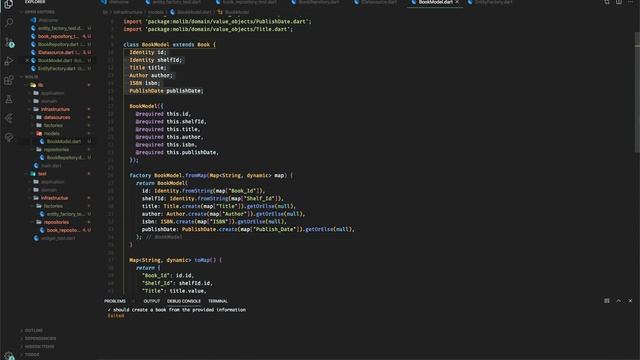
Task: Open the editor More Actions menu
Action: coord(631,2)
